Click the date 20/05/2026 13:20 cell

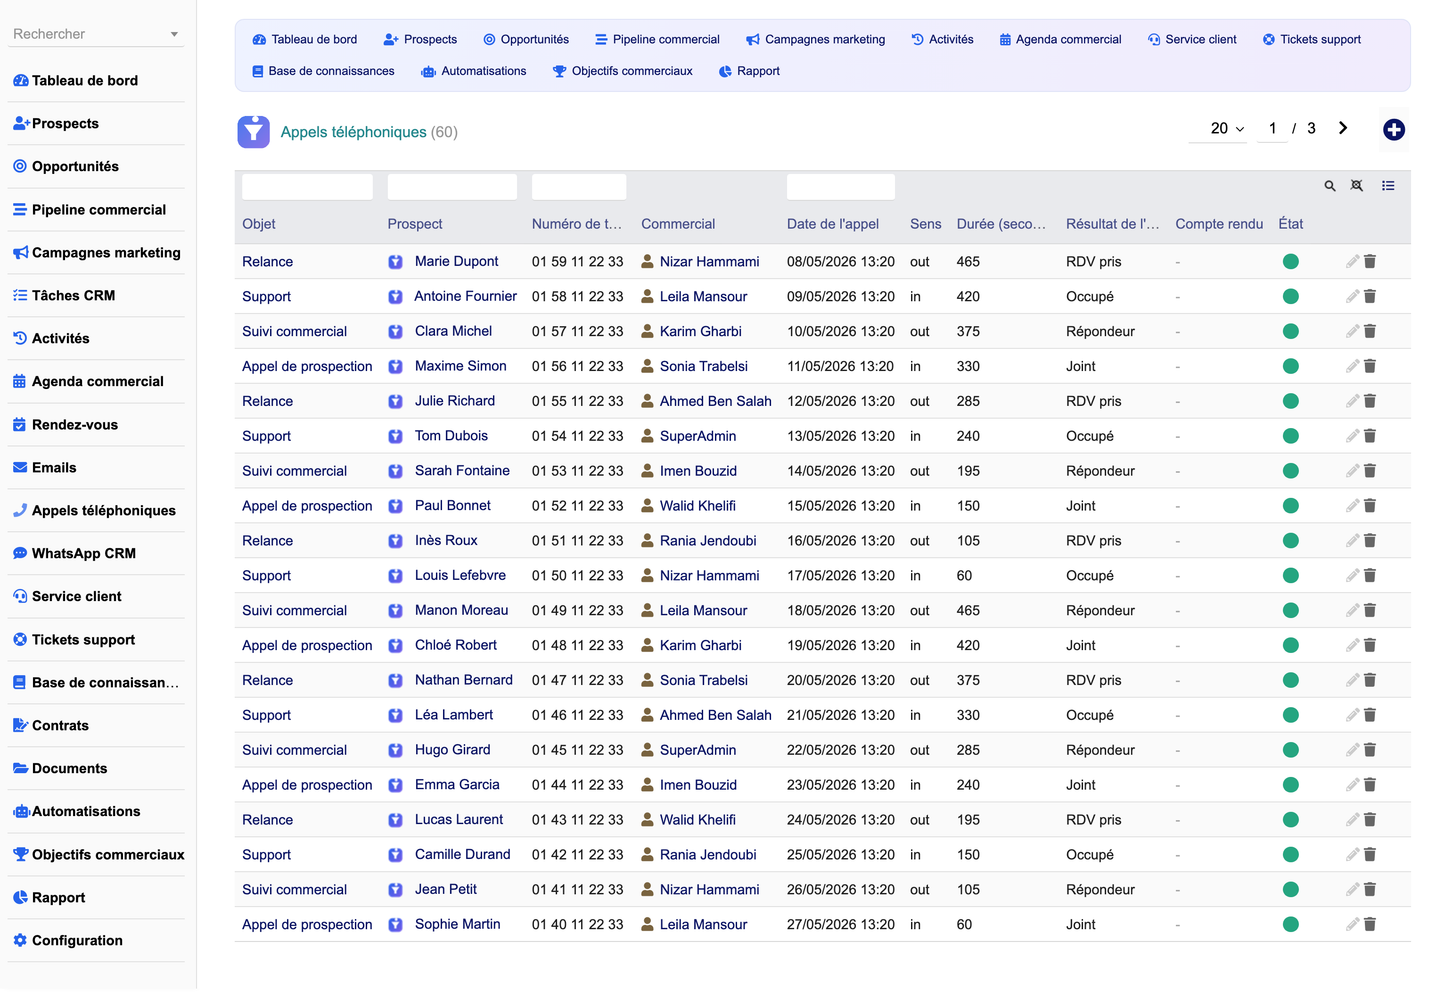(840, 681)
